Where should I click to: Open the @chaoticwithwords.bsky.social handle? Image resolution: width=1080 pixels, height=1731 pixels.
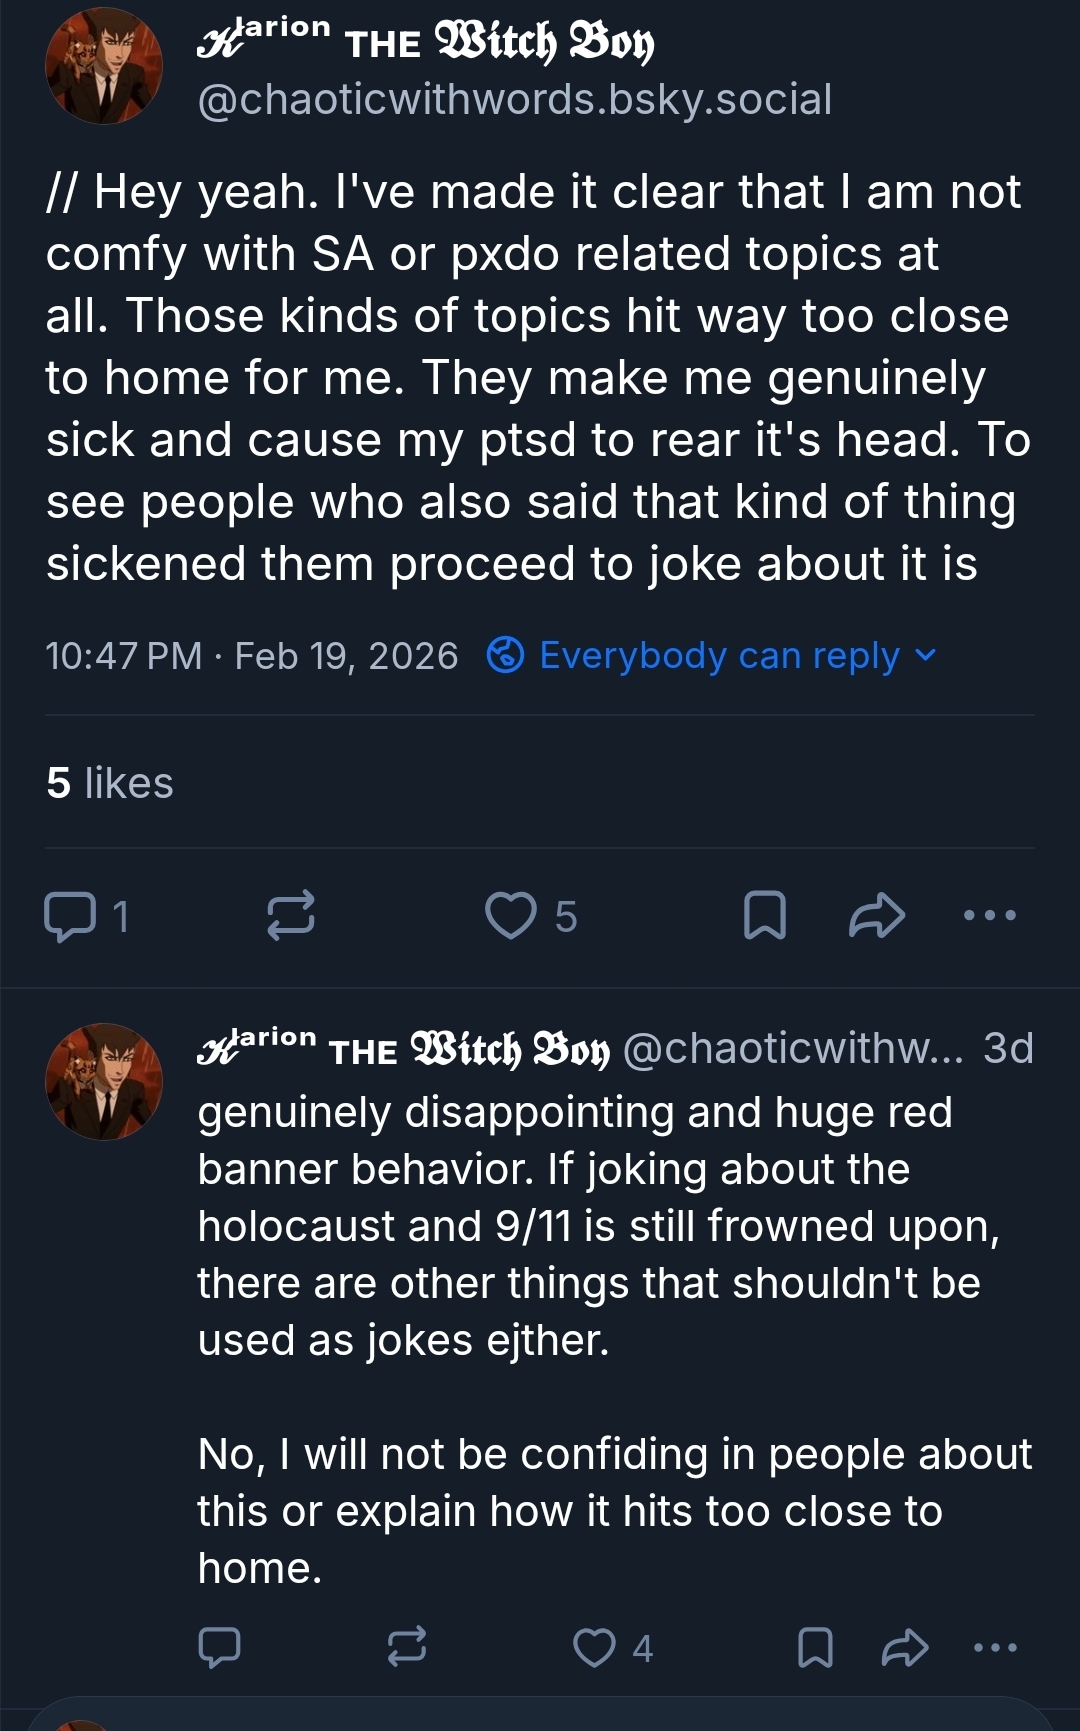coord(515,100)
